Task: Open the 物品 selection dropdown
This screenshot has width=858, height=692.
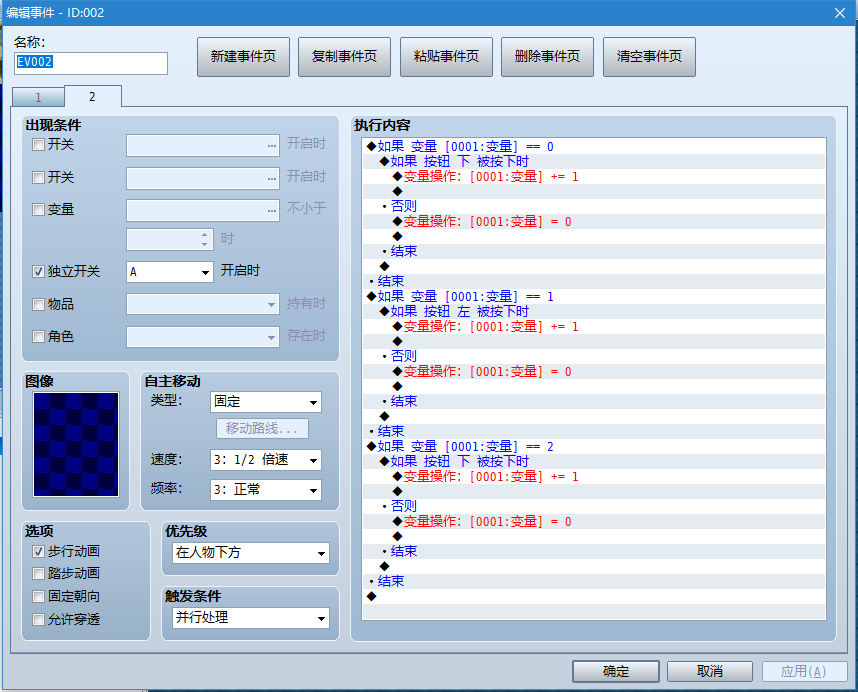Action: point(203,304)
